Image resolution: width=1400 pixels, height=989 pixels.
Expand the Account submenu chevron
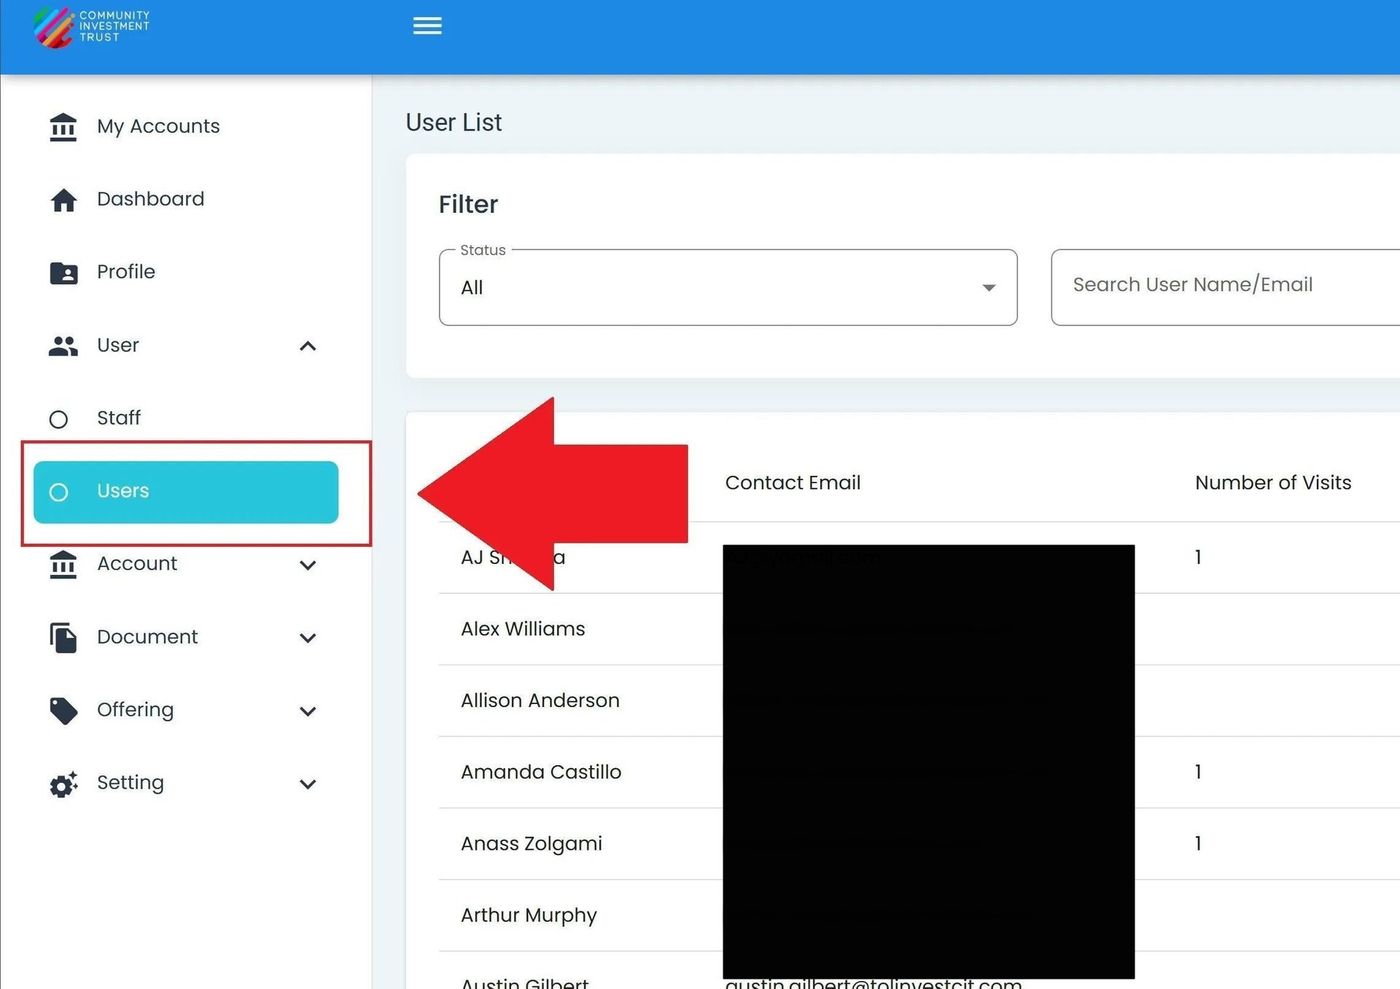tap(308, 565)
